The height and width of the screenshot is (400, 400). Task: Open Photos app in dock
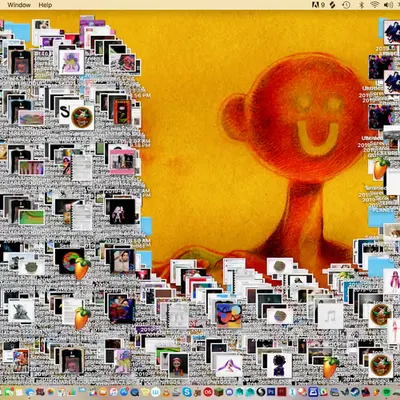(x=51, y=392)
